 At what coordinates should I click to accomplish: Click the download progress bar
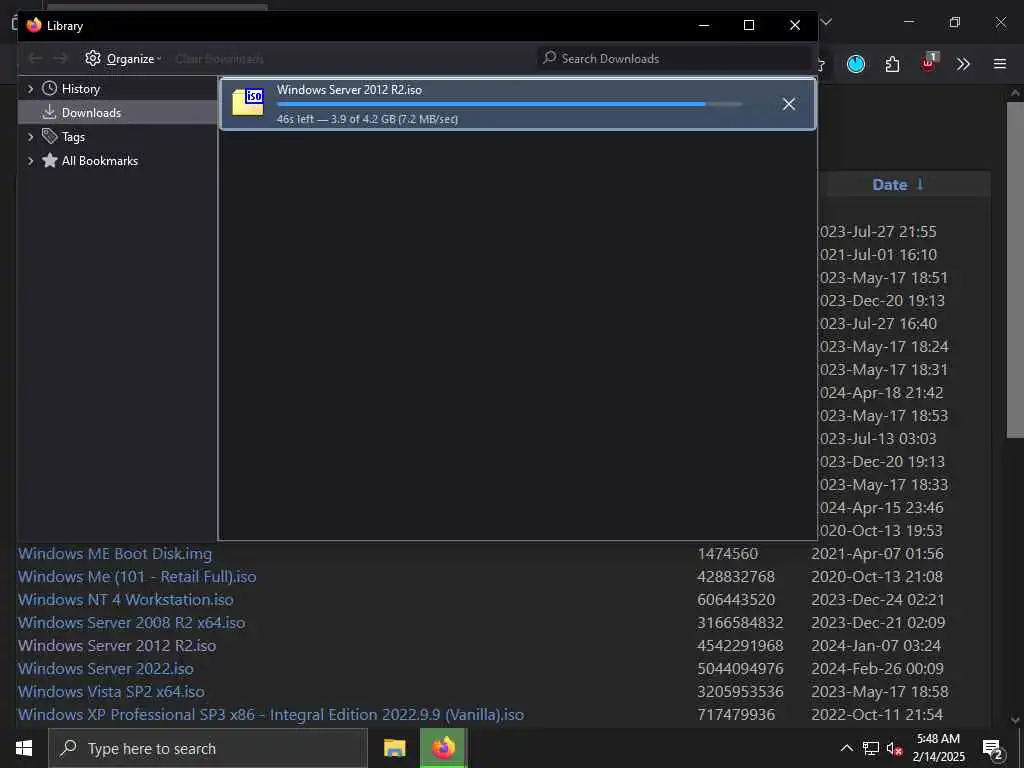(509, 104)
